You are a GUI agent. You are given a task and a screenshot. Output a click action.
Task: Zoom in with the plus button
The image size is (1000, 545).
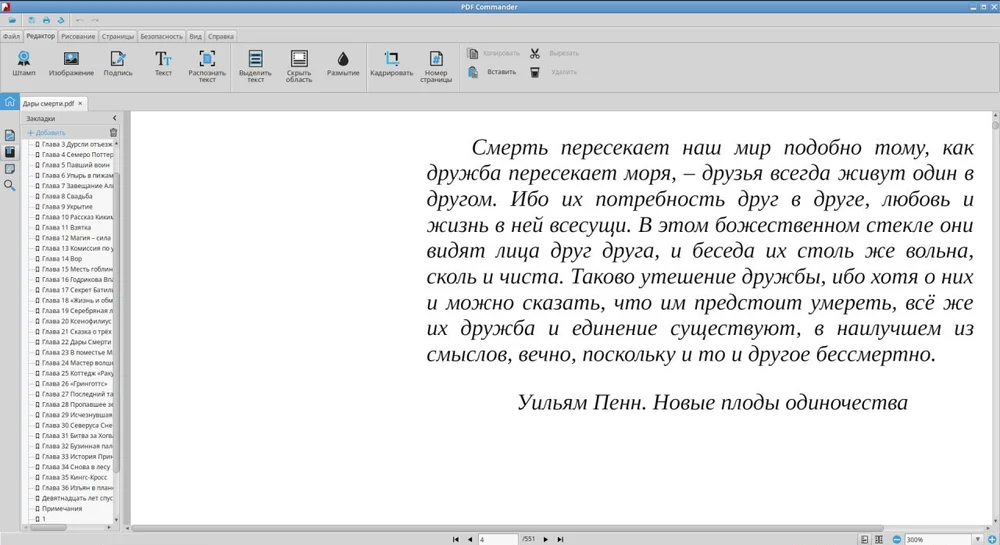tap(992, 539)
